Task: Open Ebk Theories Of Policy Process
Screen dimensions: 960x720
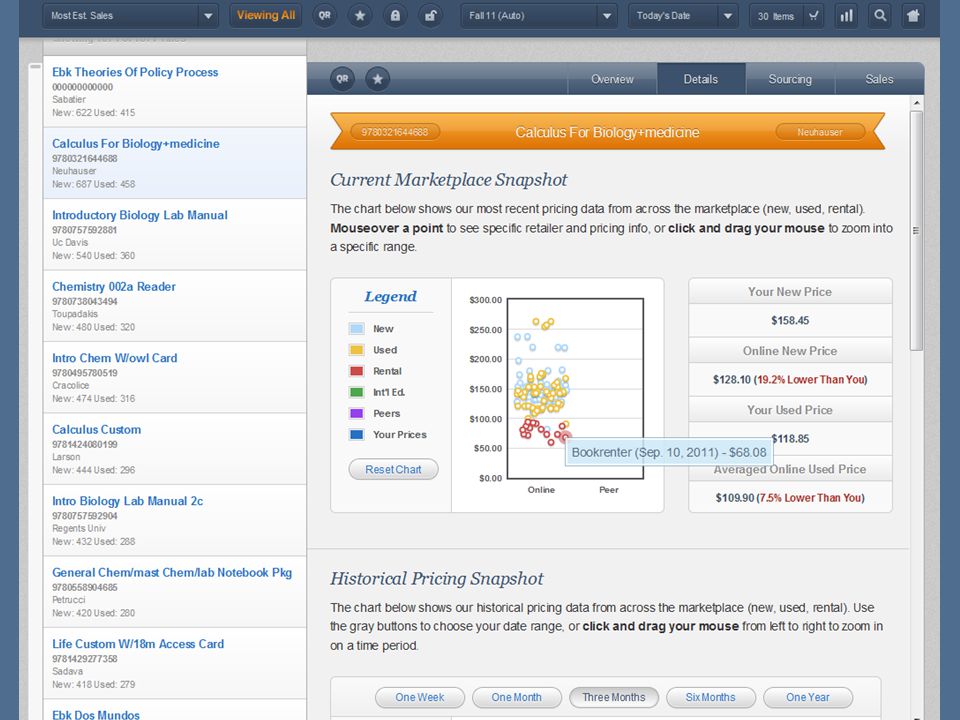Action: [x=175, y=91]
